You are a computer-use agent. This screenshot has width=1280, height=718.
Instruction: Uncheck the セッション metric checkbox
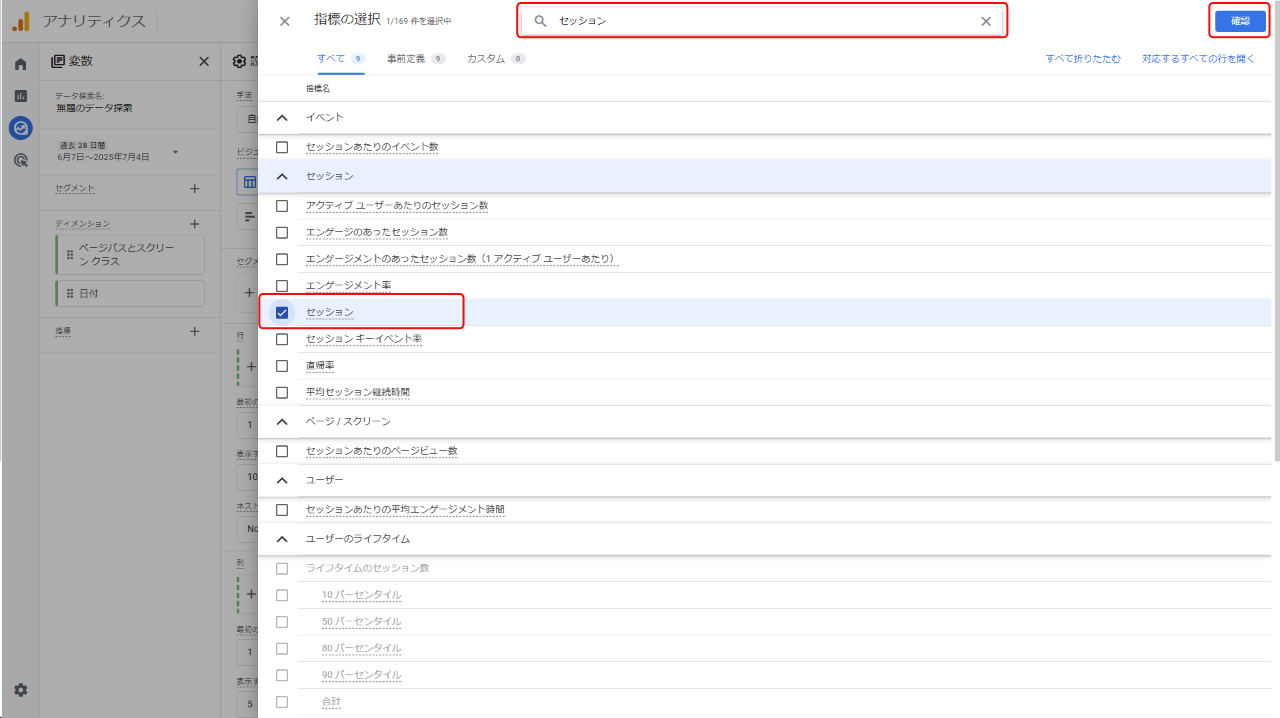click(x=282, y=312)
